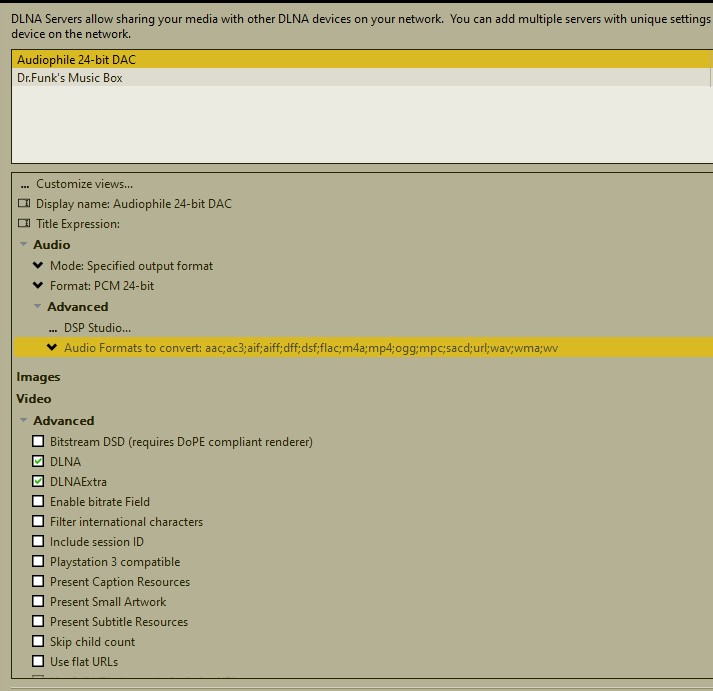Open the Format PCM 24-bit dropdown
The width and height of the screenshot is (713, 691).
coord(38,286)
